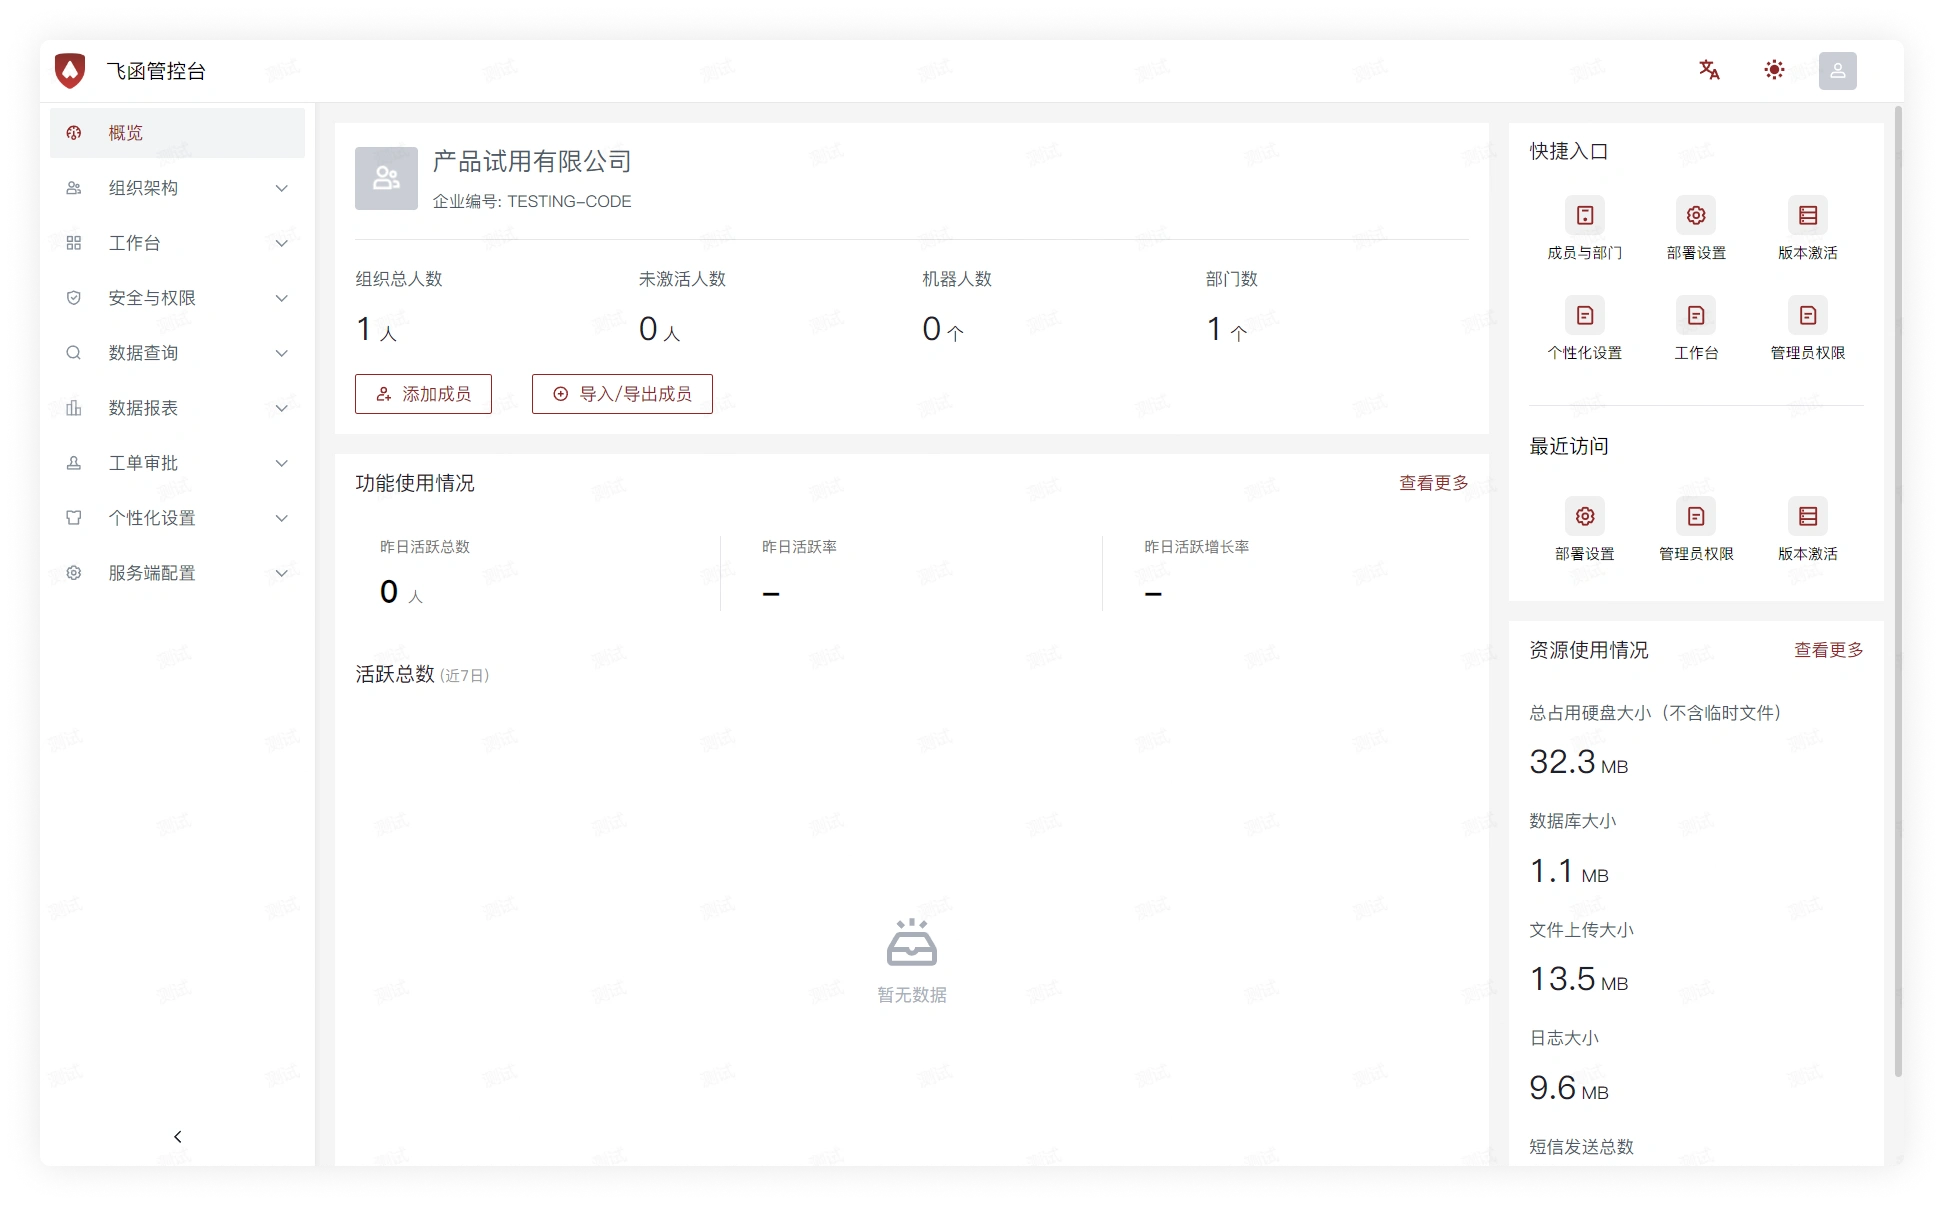Click the 工作台 grid icon in sidebar

click(x=74, y=243)
